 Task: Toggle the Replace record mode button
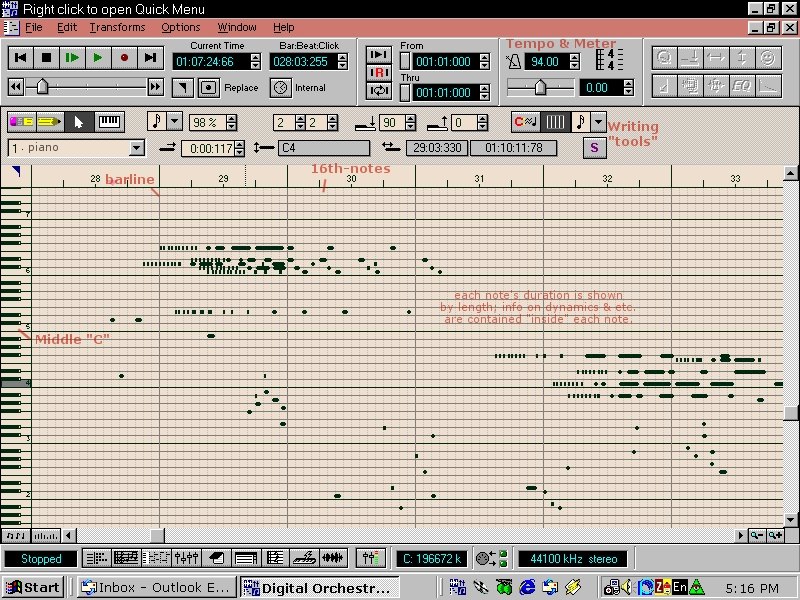tap(208, 88)
